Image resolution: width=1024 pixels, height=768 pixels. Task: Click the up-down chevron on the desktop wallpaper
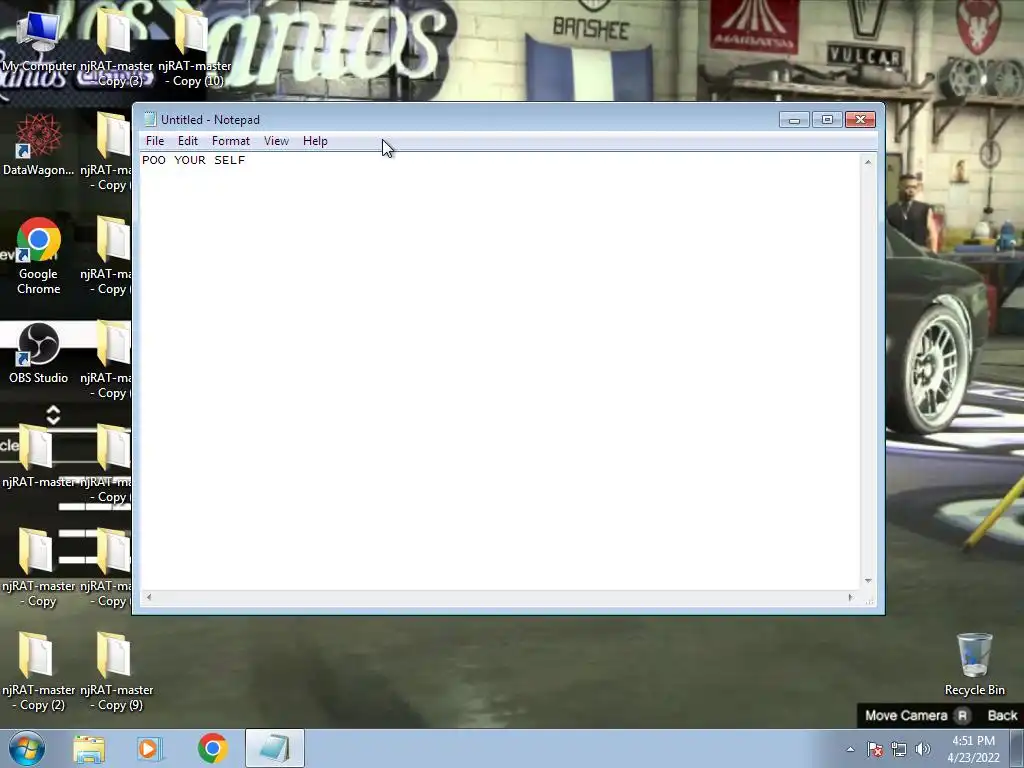click(53, 415)
